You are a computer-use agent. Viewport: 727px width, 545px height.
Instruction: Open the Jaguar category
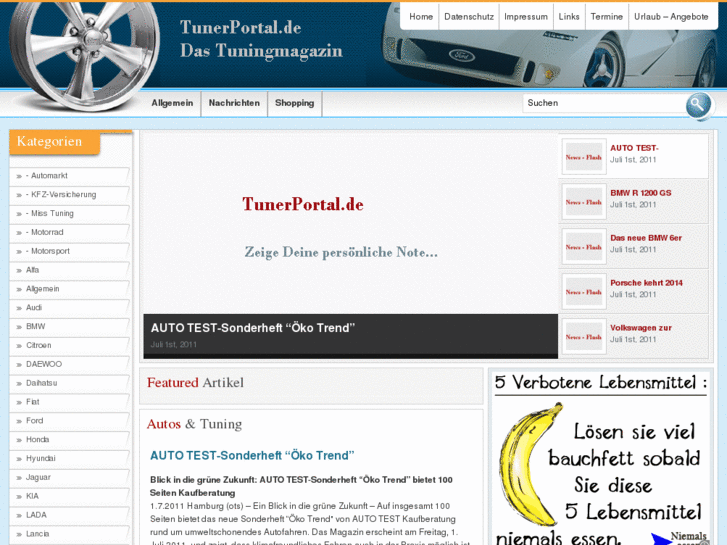coord(38,477)
